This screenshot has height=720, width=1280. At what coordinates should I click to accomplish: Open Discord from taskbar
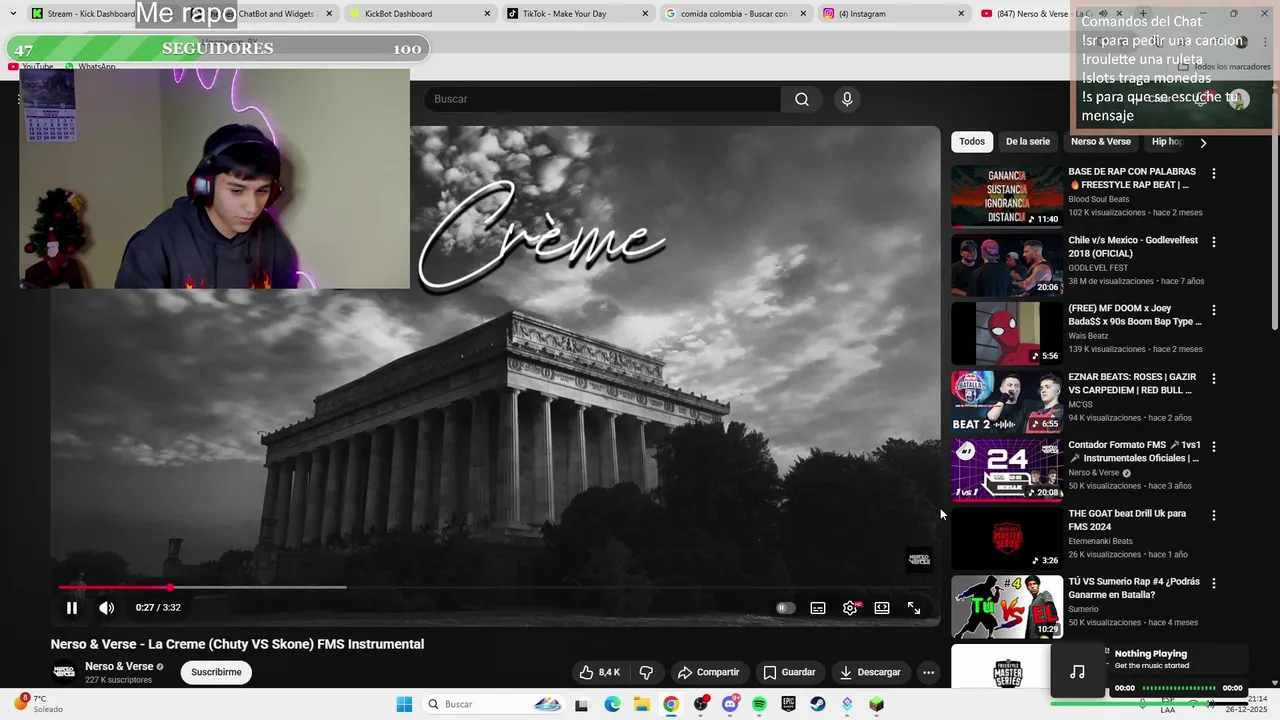pyautogui.click(x=730, y=704)
